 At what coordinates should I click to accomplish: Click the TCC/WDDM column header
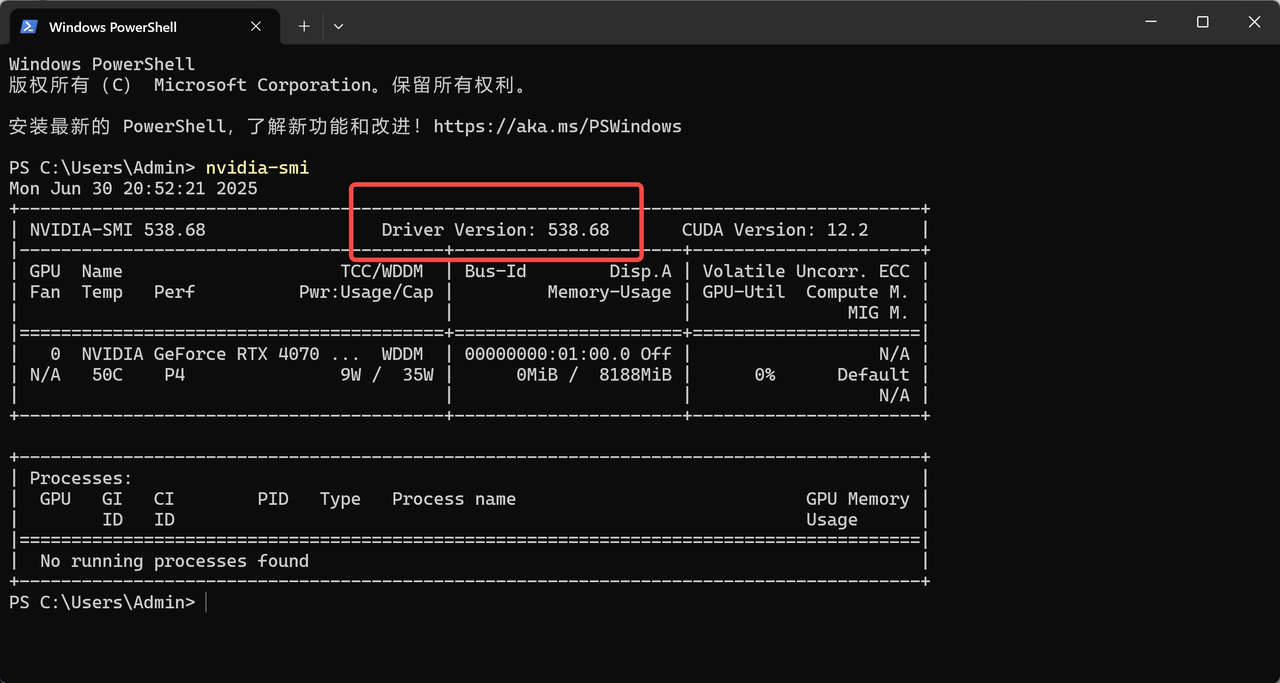click(x=382, y=271)
